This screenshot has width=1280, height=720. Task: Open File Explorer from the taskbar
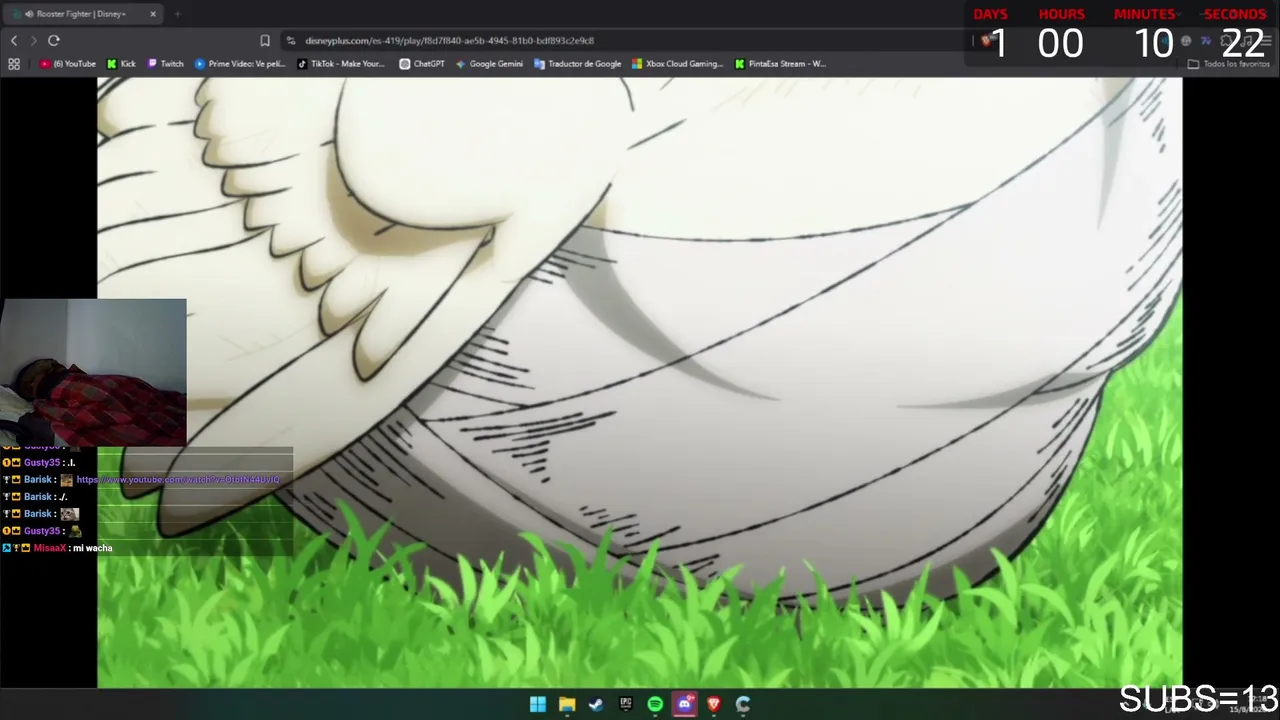[567, 704]
